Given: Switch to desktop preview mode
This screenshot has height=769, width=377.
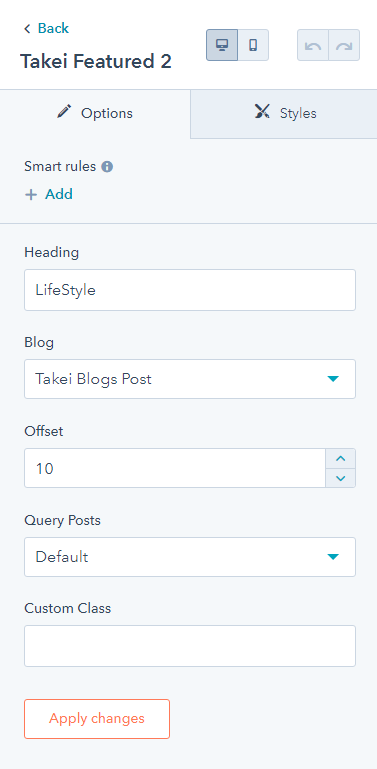Looking at the screenshot, I should point(222,45).
